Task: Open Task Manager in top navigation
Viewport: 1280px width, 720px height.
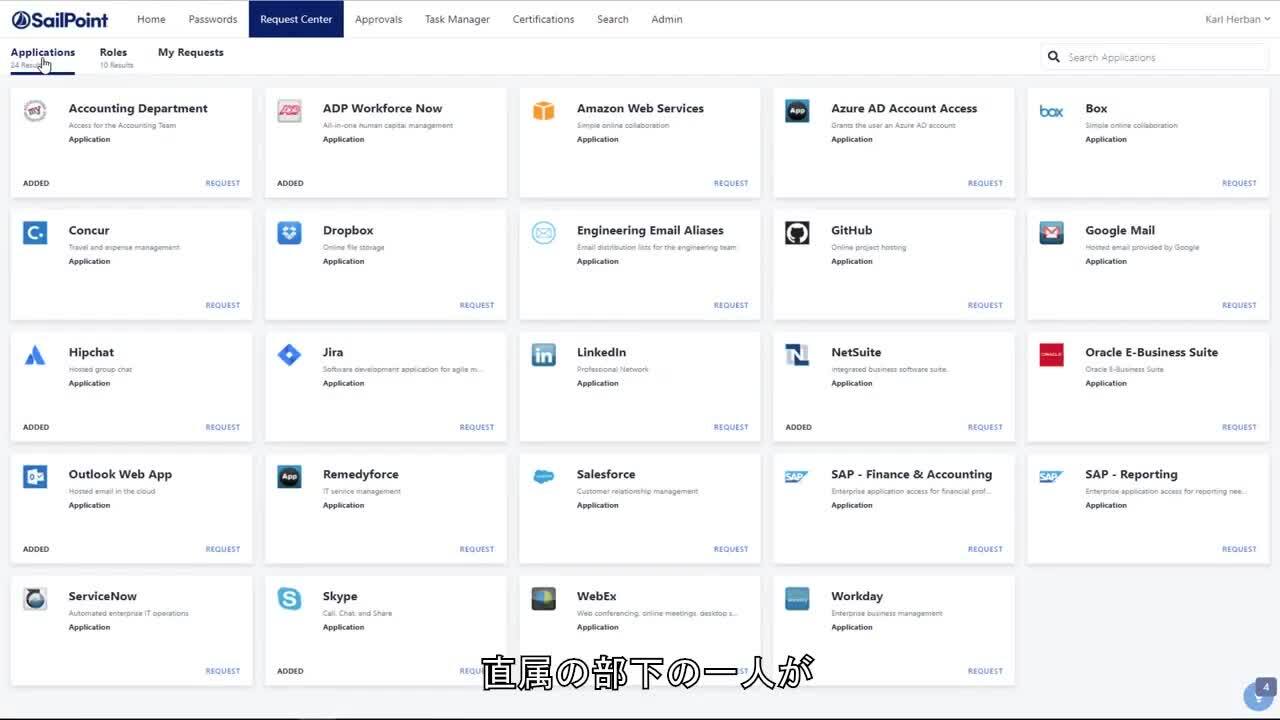Action: point(457,19)
